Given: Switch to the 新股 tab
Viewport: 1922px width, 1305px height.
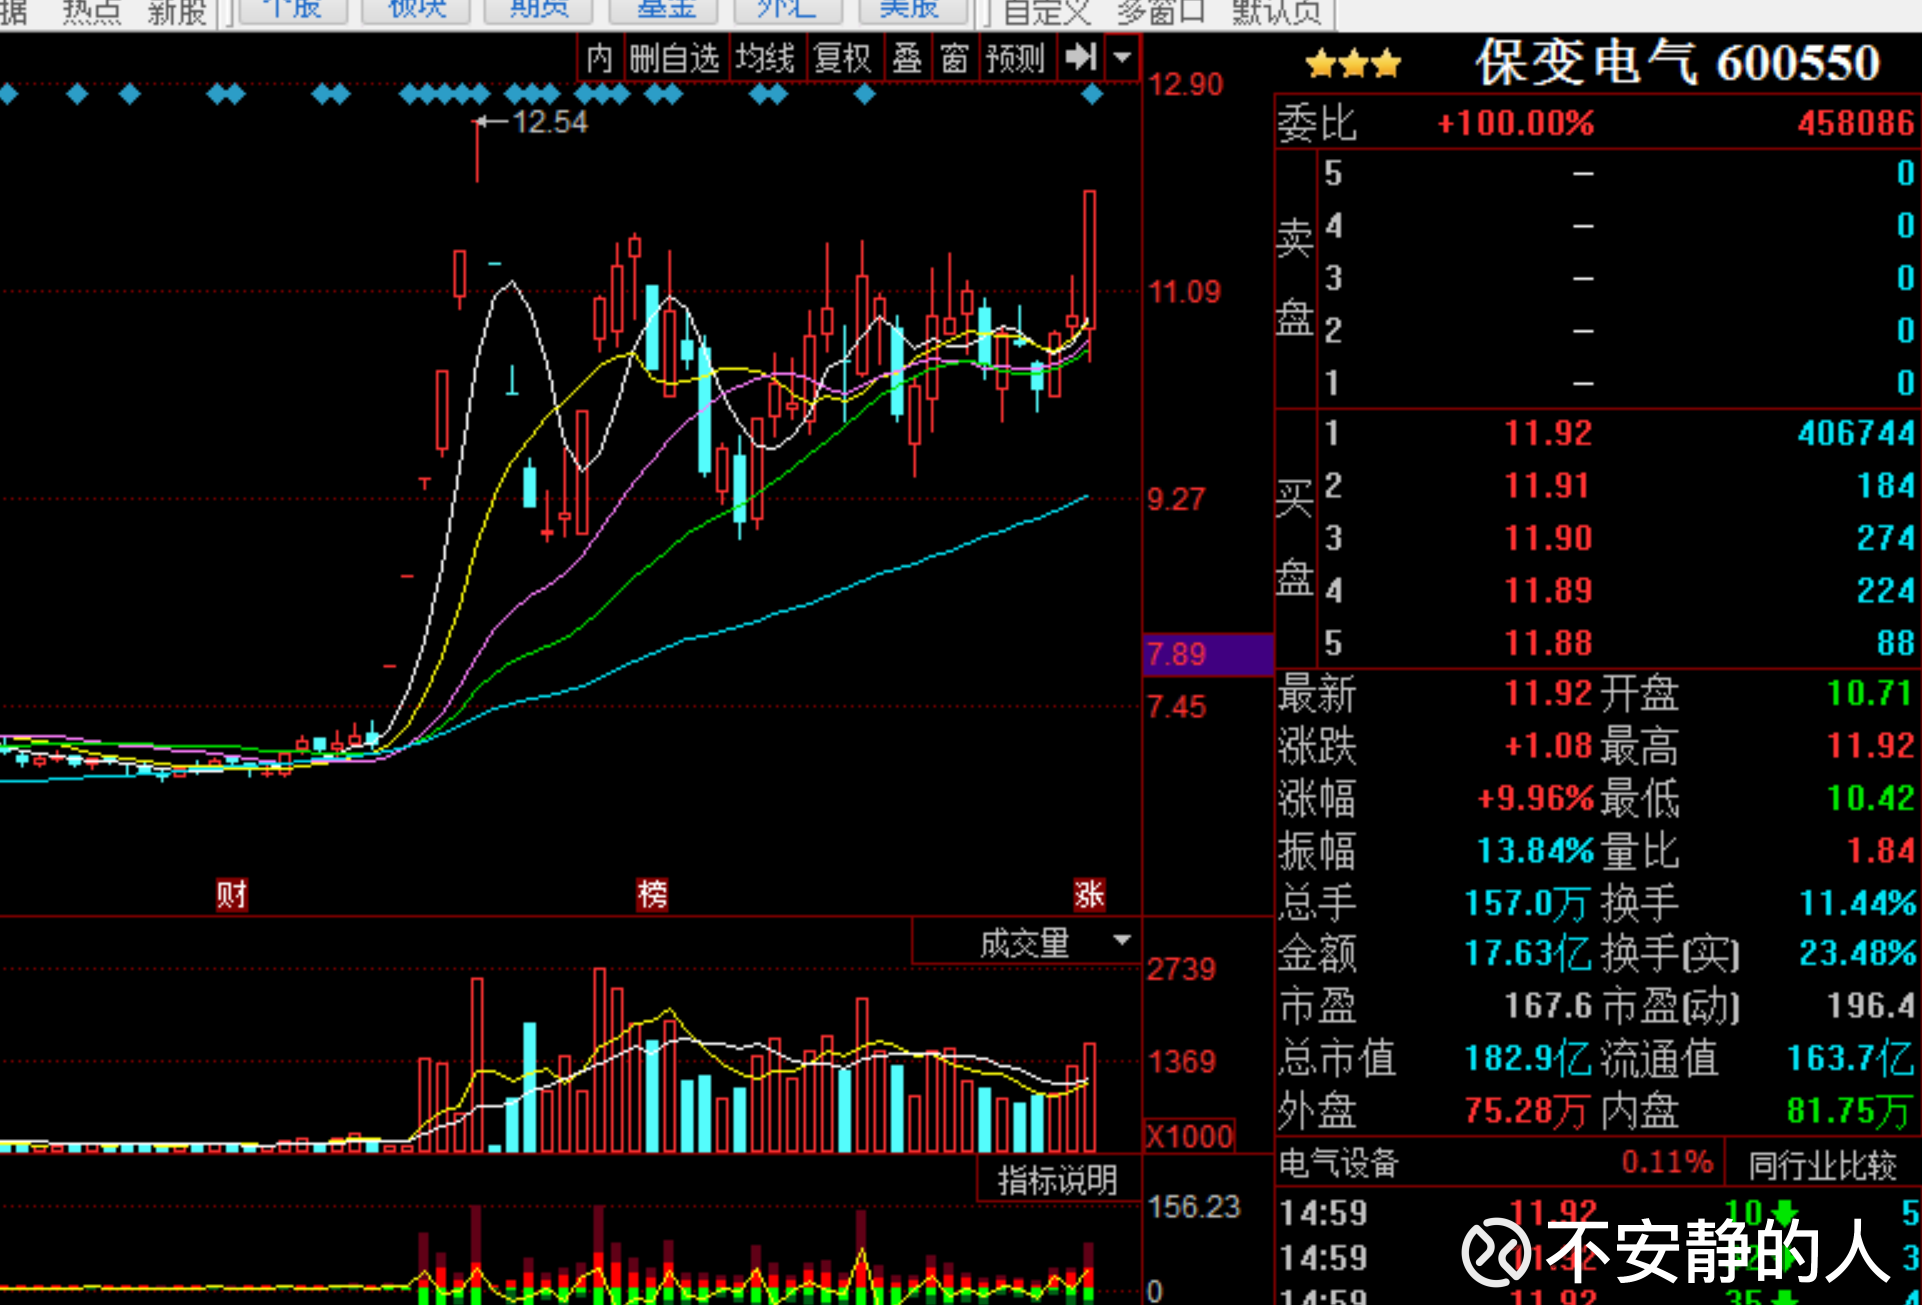Looking at the screenshot, I should coord(177,12).
